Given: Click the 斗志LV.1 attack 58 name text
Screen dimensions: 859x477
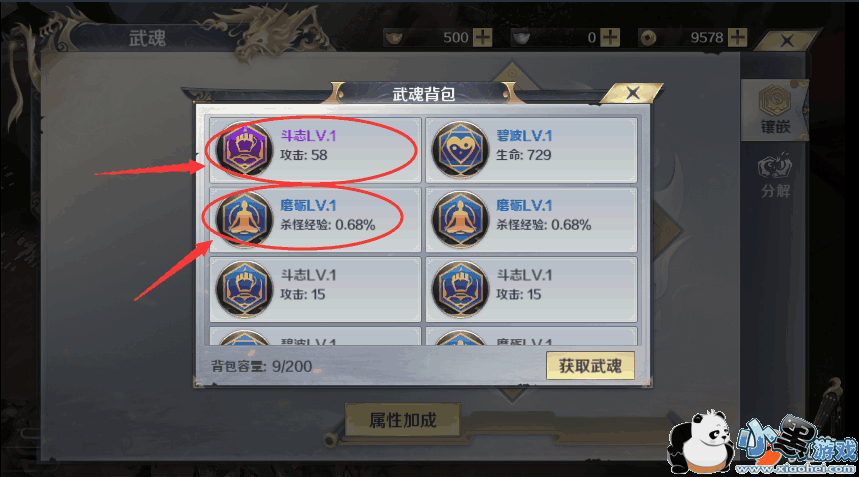Looking at the screenshot, I should pyautogui.click(x=308, y=136).
